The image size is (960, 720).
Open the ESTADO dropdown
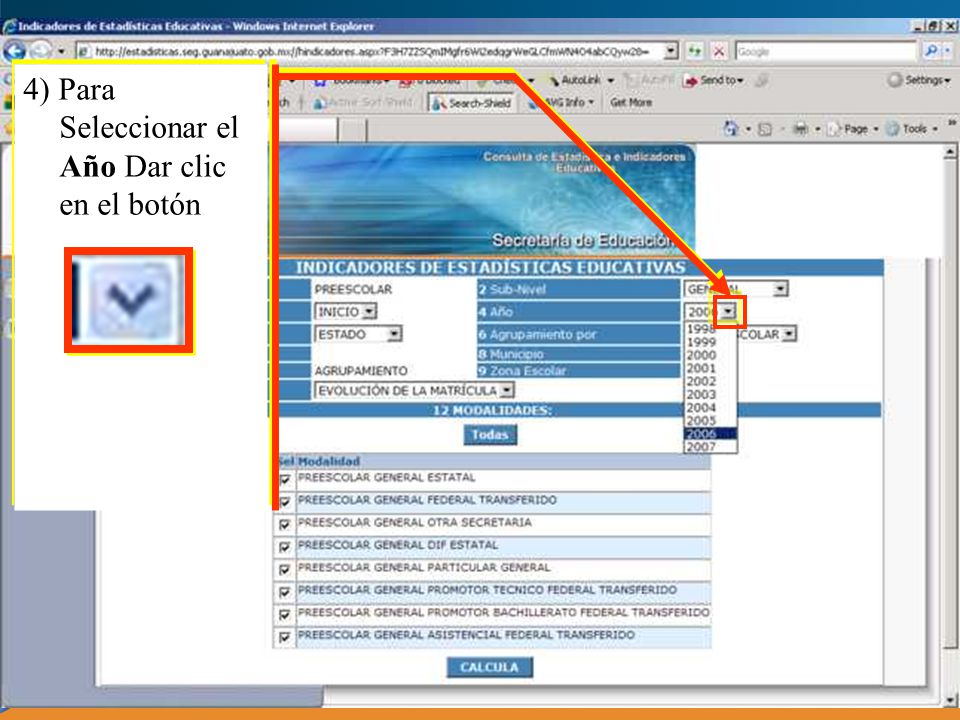pyautogui.click(x=358, y=334)
